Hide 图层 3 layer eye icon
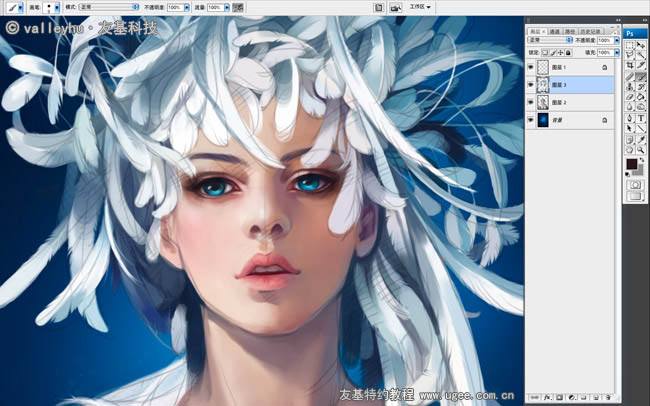 click(x=531, y=85)
